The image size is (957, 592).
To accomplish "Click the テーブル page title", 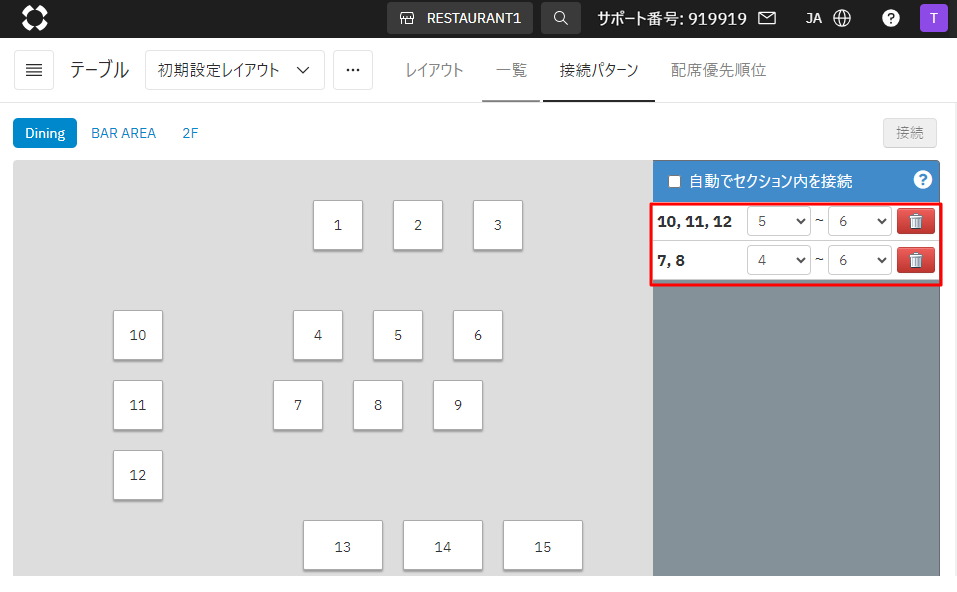I will [99, 70].
